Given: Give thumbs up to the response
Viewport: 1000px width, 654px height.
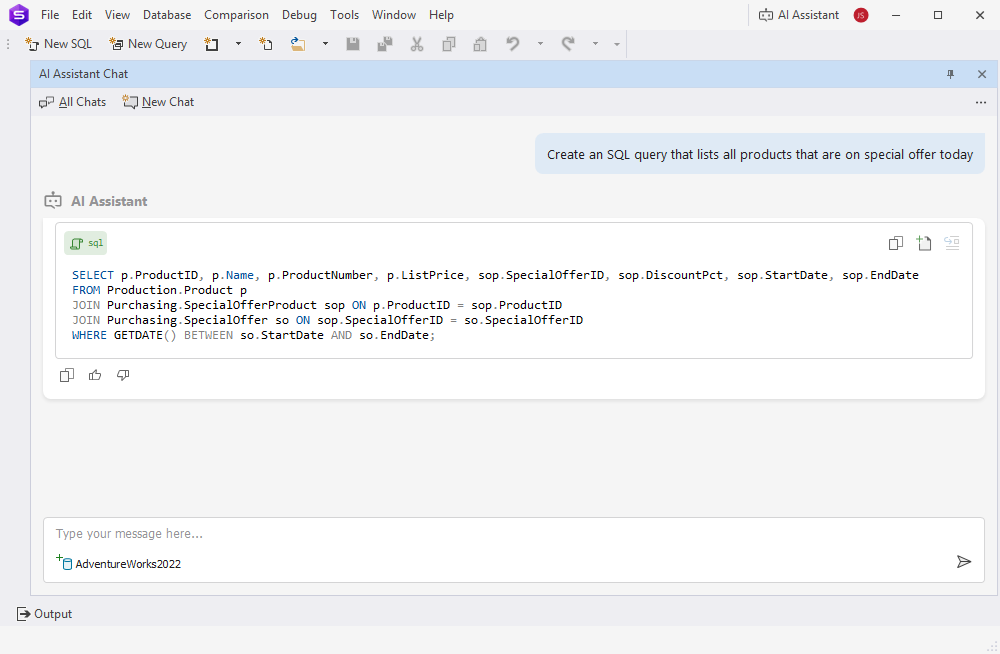Looking at the screenshot, I should coord(95,375).
